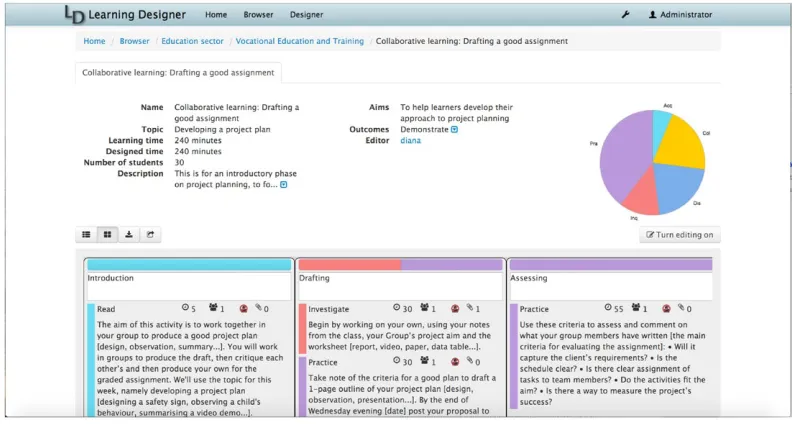Select the Collaborative learning design tab
Viewport: 792px width, 424px height.
178,73
